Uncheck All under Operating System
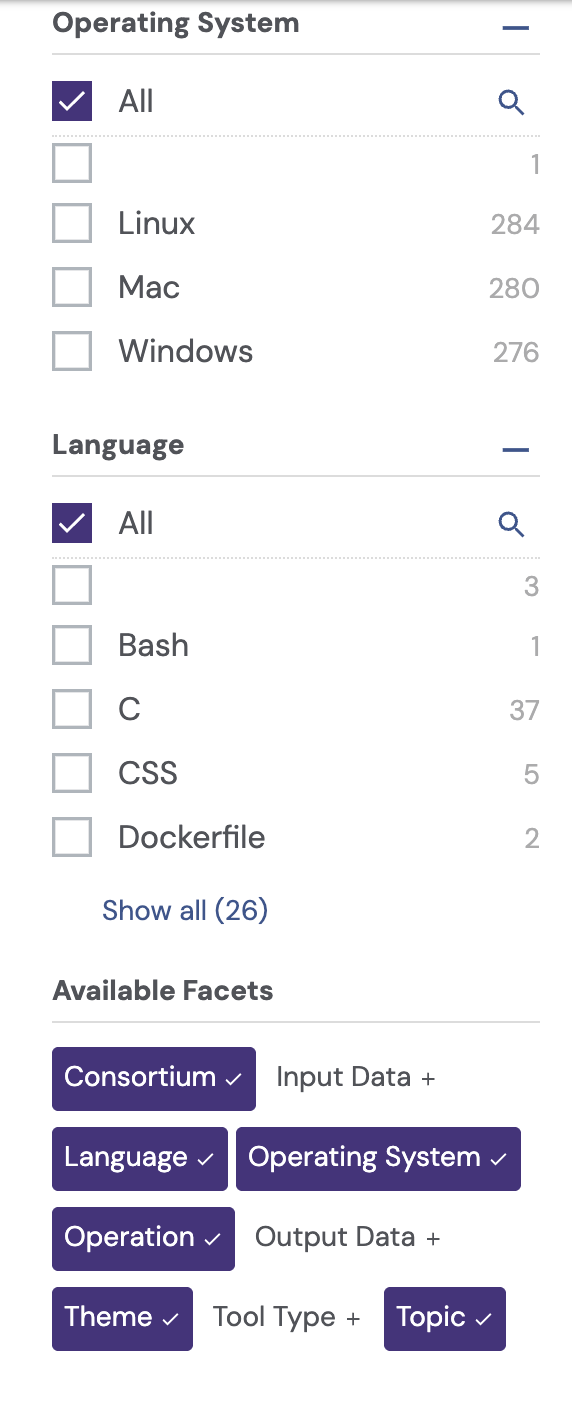 click(x=72, y=101)
